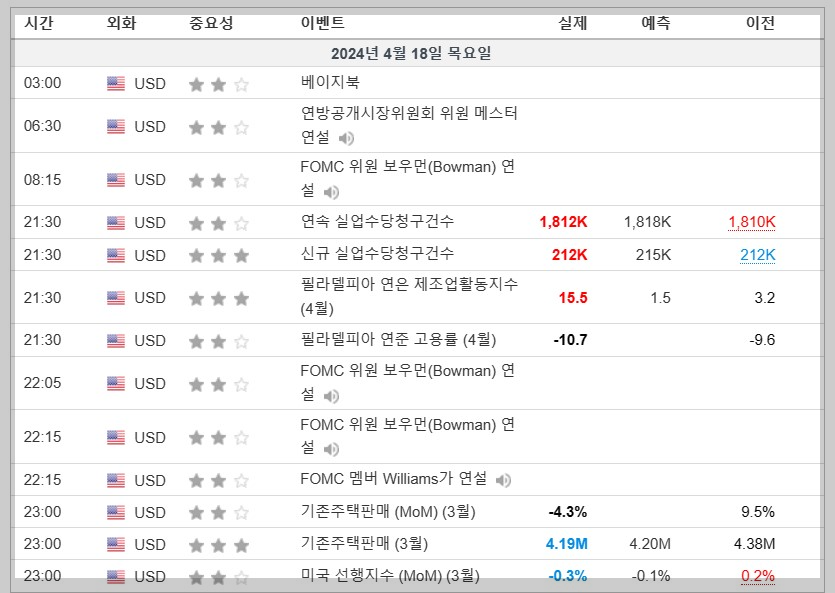Click the importance stars in the Williams 연설 row
This screenshot has width=835, height=593.
coord(219,481)
